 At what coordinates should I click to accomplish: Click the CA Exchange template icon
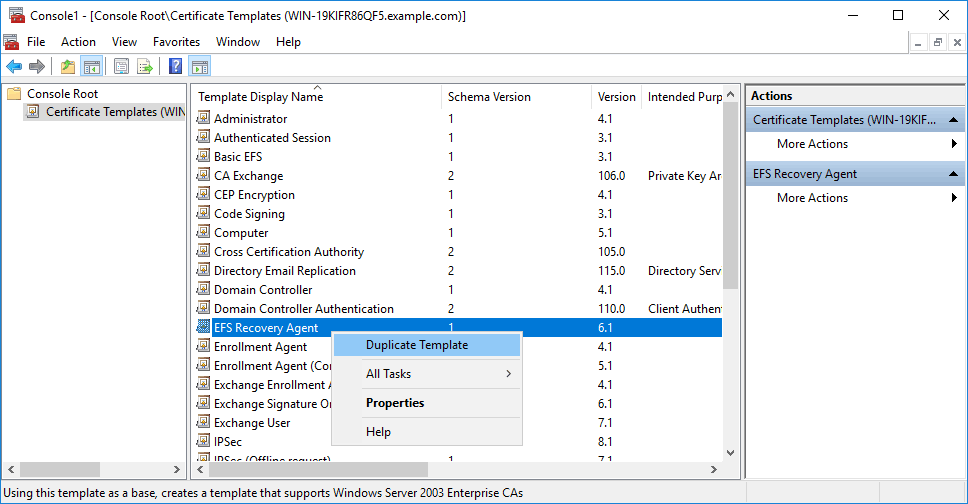(x=203, y=175)
